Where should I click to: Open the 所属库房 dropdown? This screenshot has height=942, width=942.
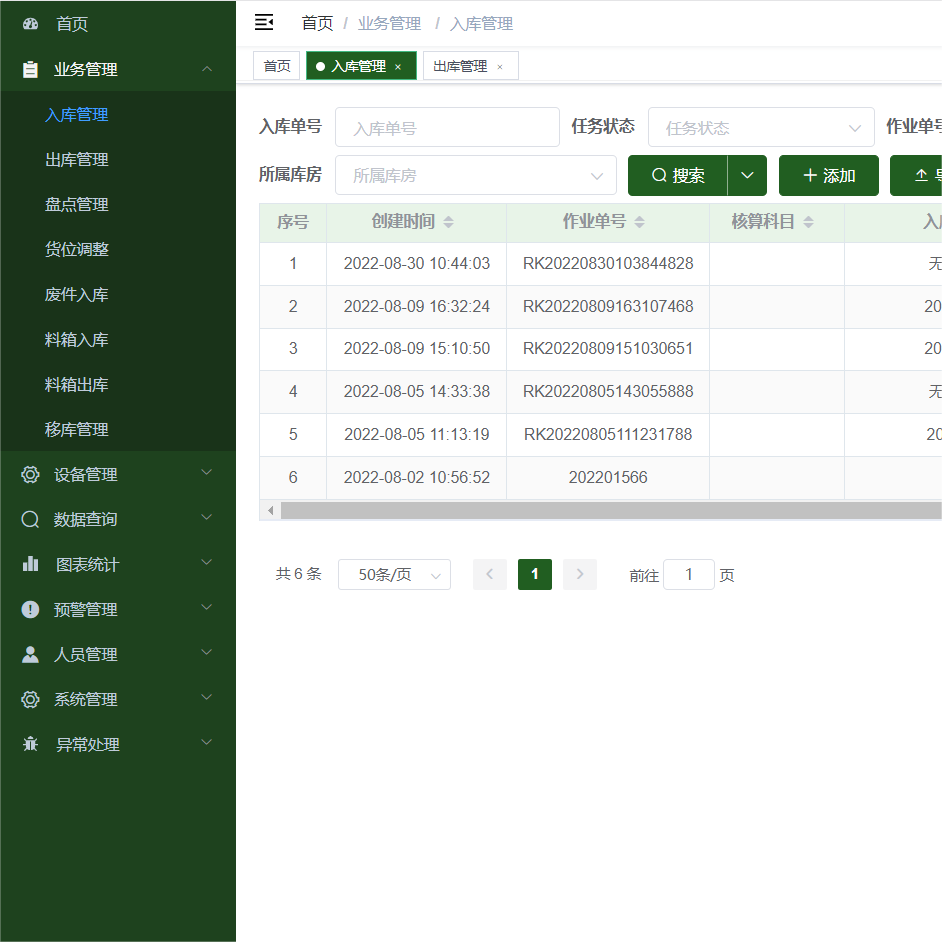[x=475, y=176]
